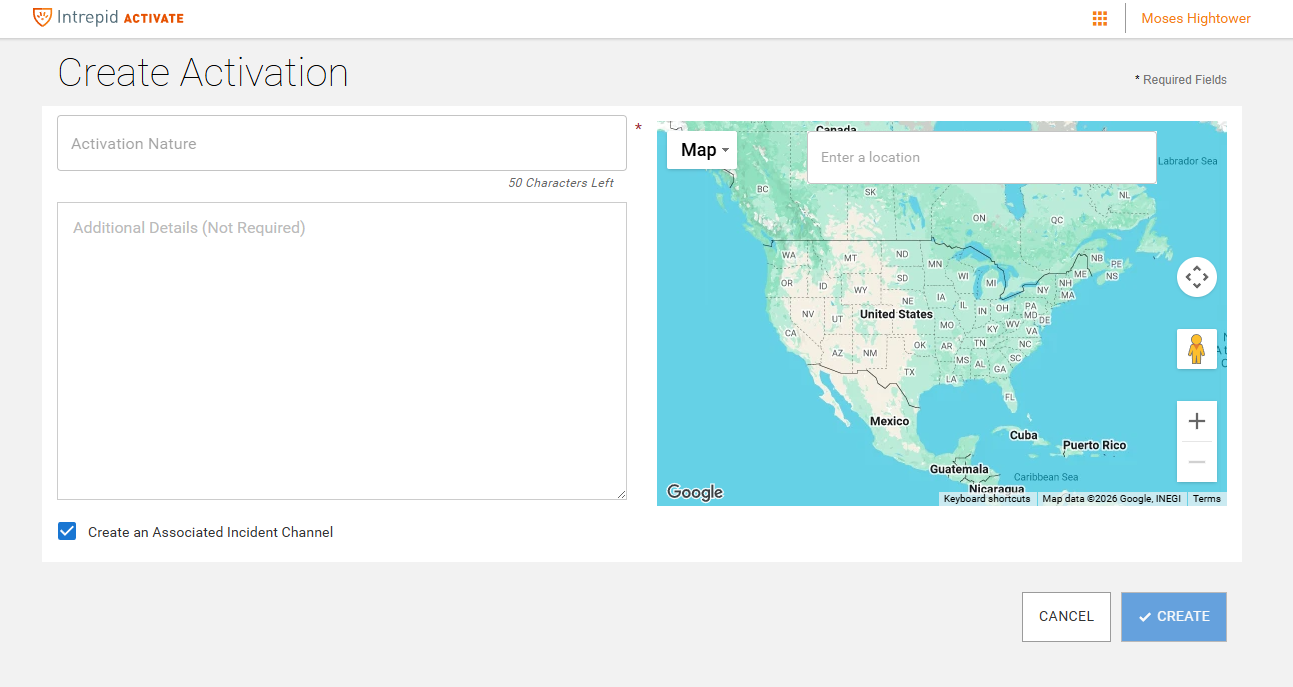Click the Create Activation heading

pyautogui.click(x=203, y=73)
